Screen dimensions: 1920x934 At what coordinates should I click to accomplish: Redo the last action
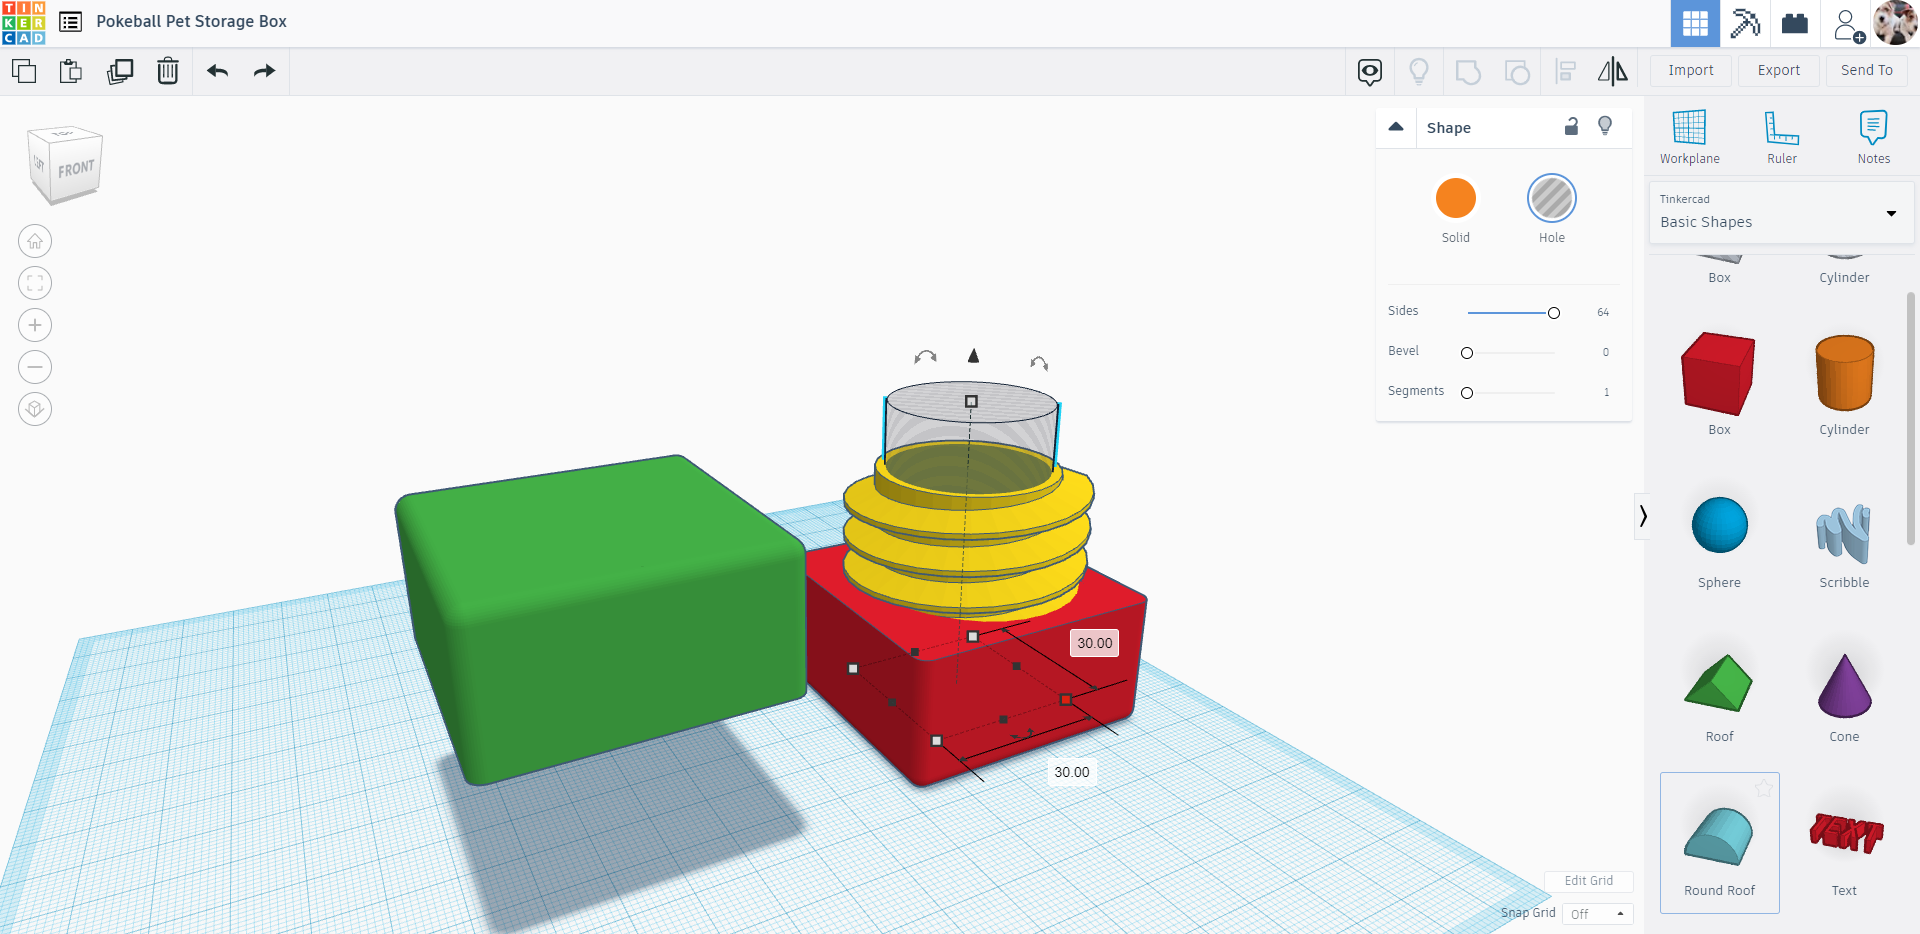tap(264, 71)
